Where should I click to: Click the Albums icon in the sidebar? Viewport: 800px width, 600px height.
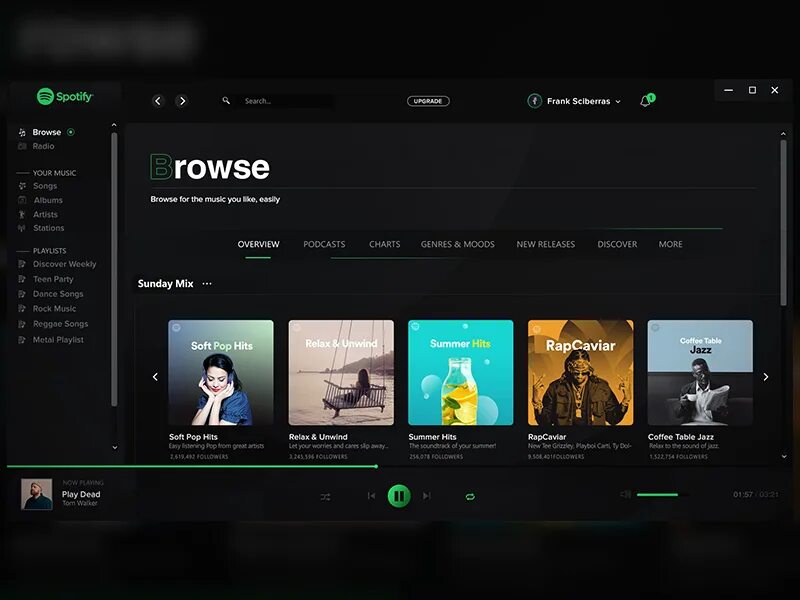[x=22, y=200]
